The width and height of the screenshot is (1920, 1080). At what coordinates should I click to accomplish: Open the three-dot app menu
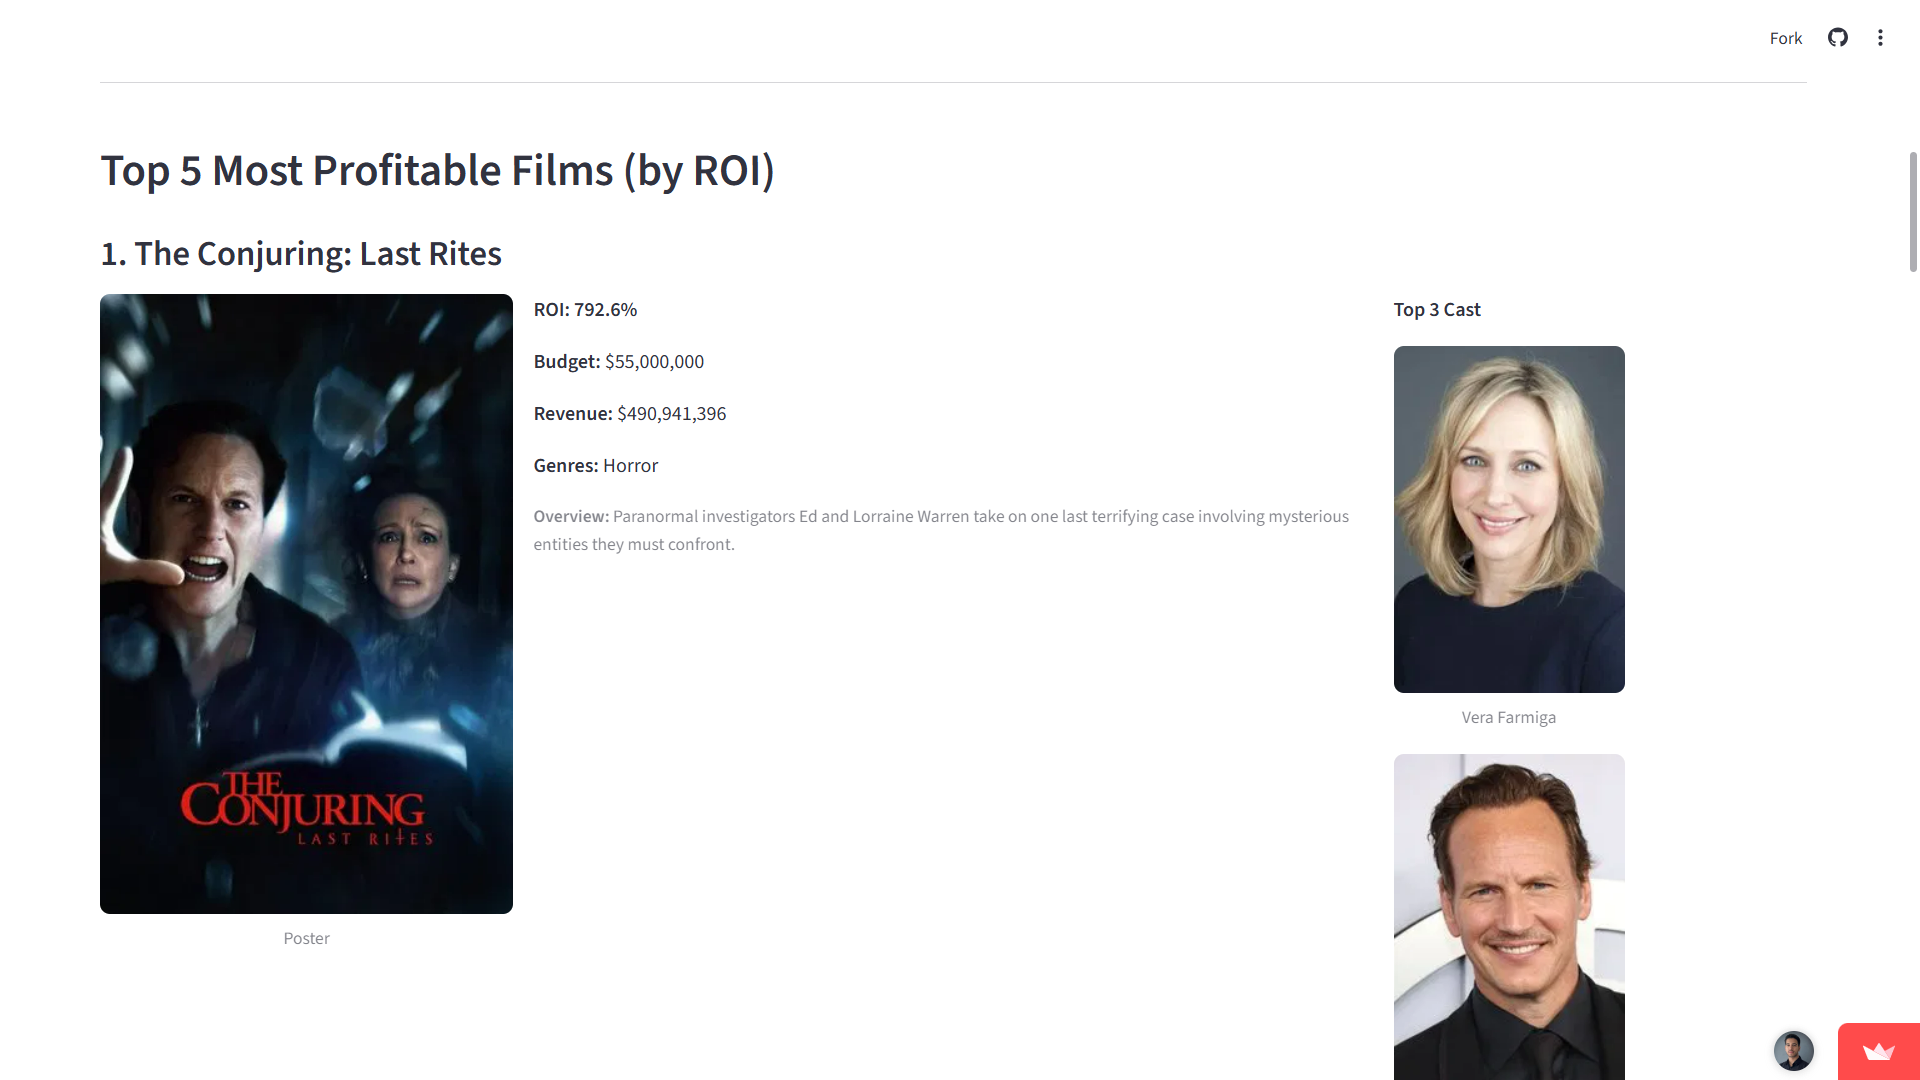click(1880, 38)
